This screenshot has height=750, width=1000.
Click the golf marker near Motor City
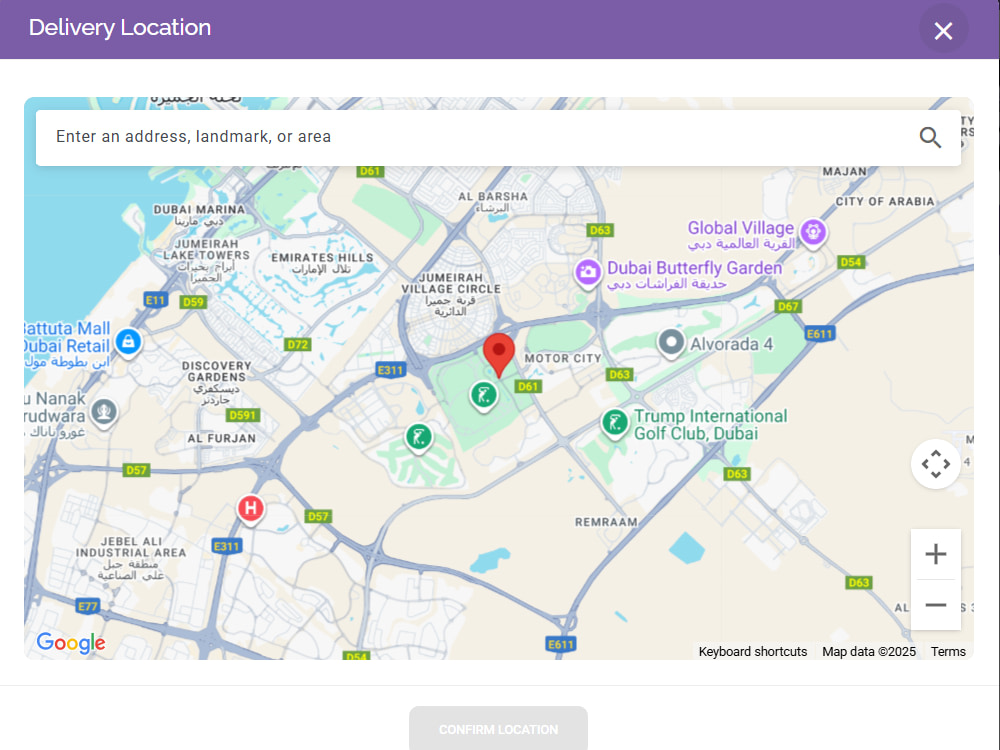[484, 397]
